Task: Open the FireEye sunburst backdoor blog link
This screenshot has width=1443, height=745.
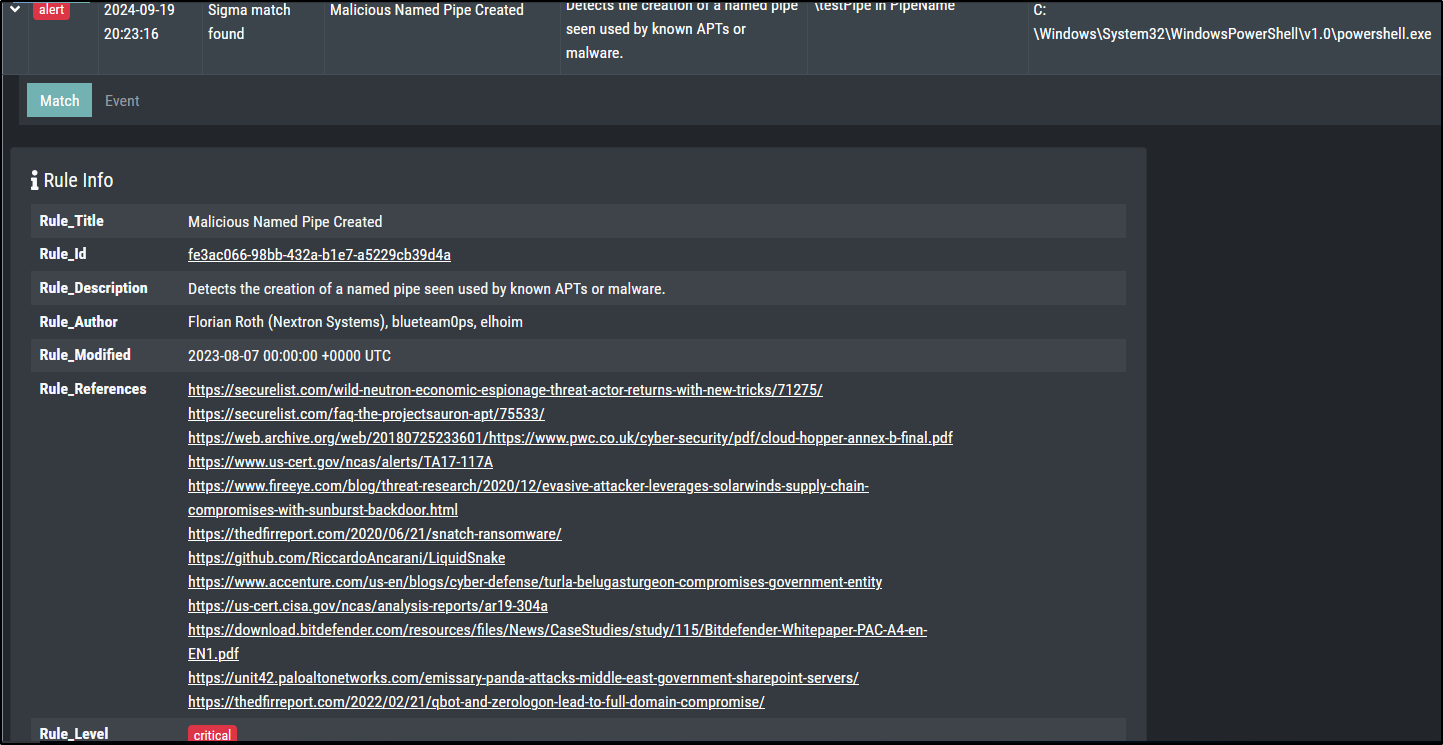Action: tap(528, 486)
